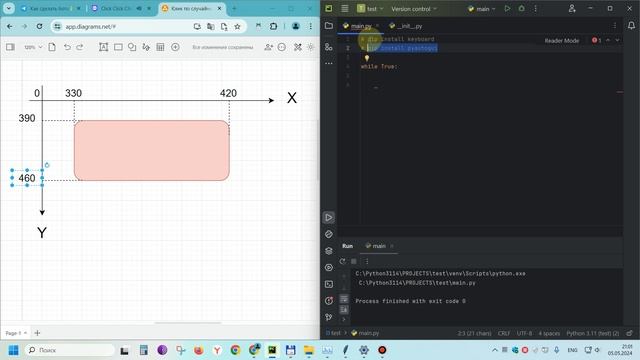Open the Project folder tool window
The image size is (640, 360).
(329, 26)
